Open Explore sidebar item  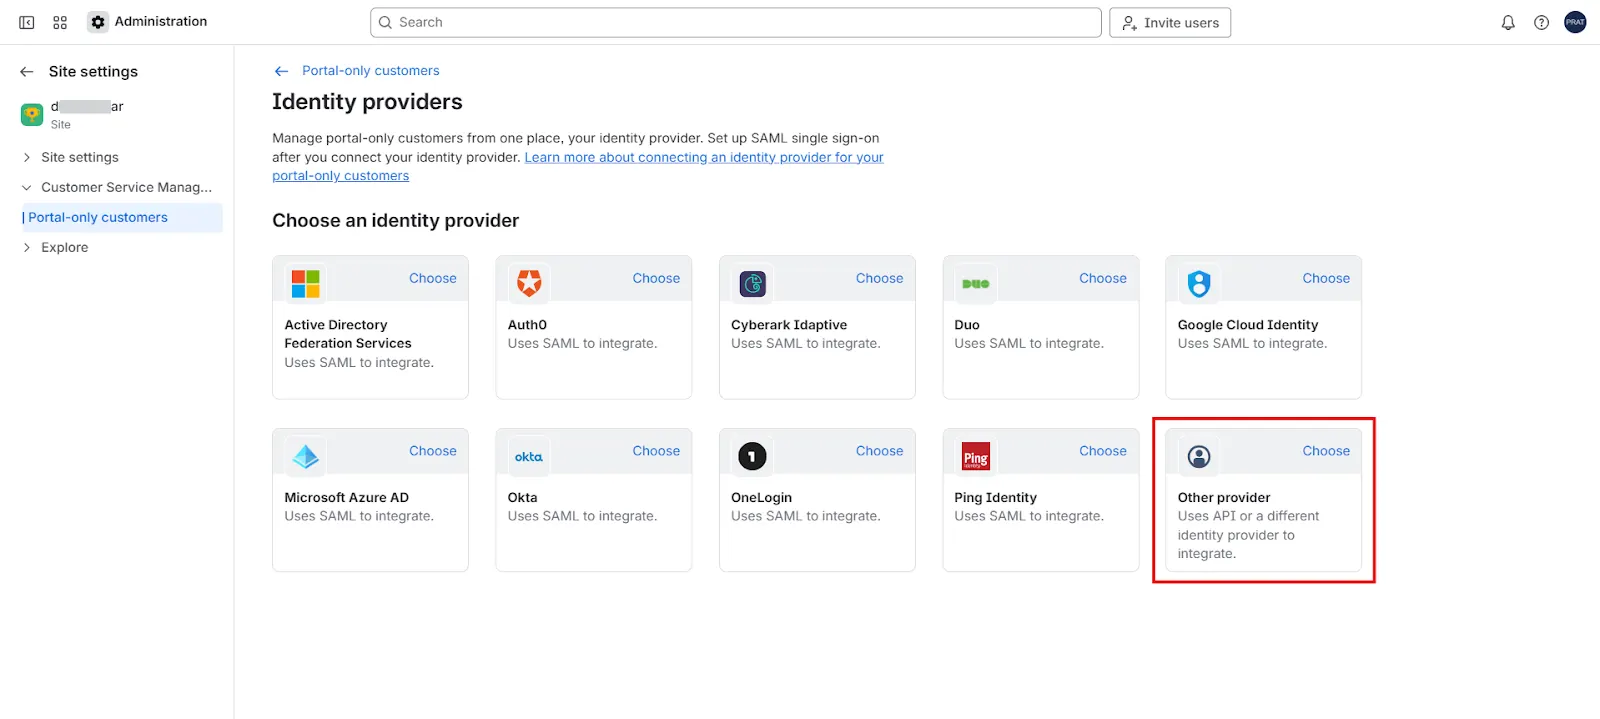(x=64, y=248)
